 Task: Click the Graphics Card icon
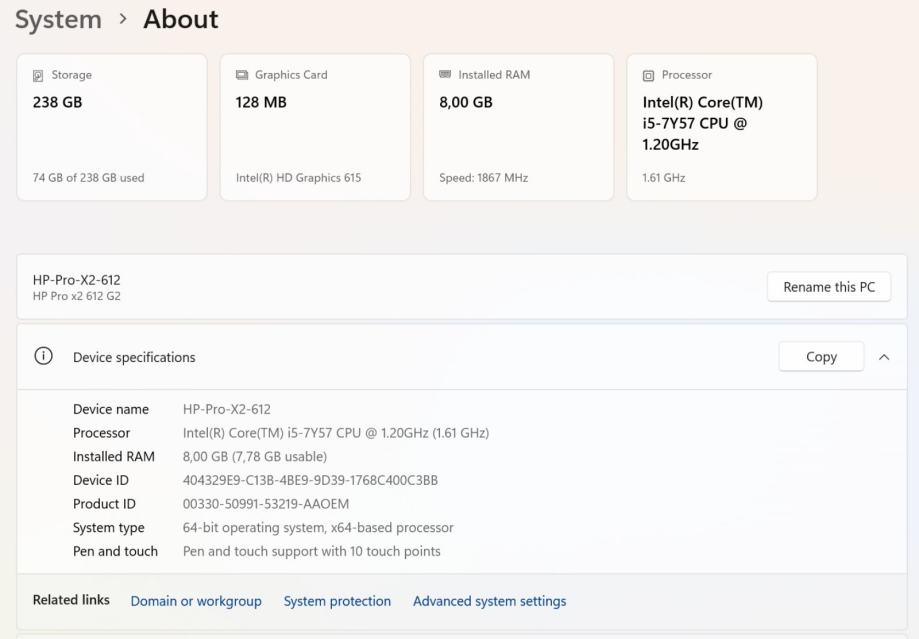pyautogui.click(x=242, y=75)
